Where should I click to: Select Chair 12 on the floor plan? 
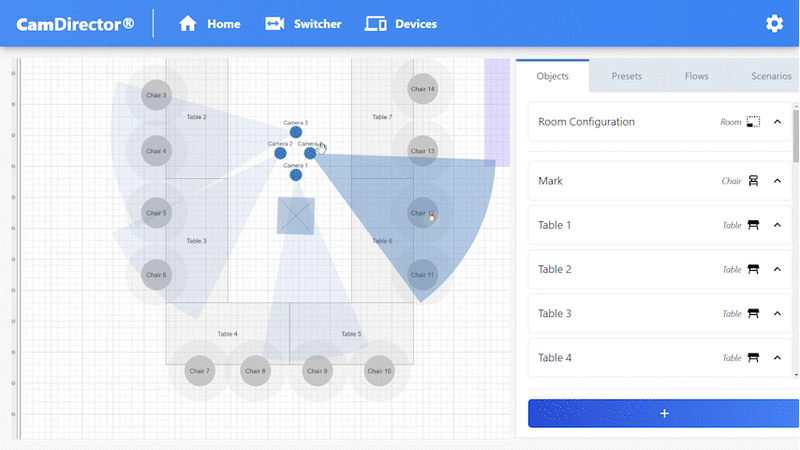pos(422,213)
